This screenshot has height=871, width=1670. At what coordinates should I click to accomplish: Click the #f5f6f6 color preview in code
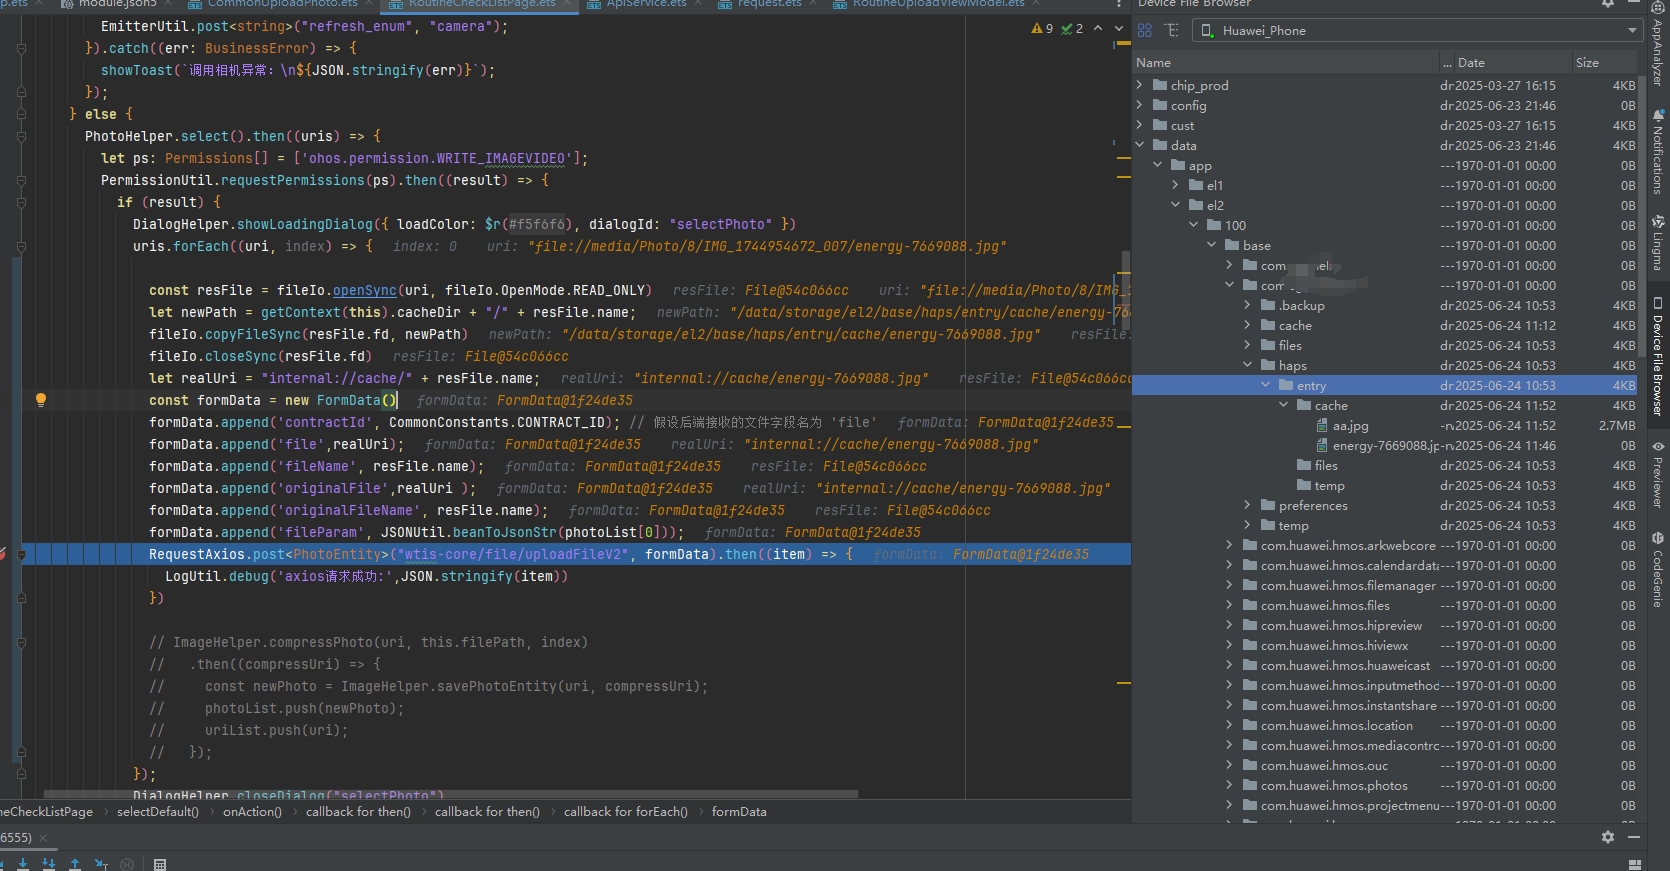coord(536,224)
